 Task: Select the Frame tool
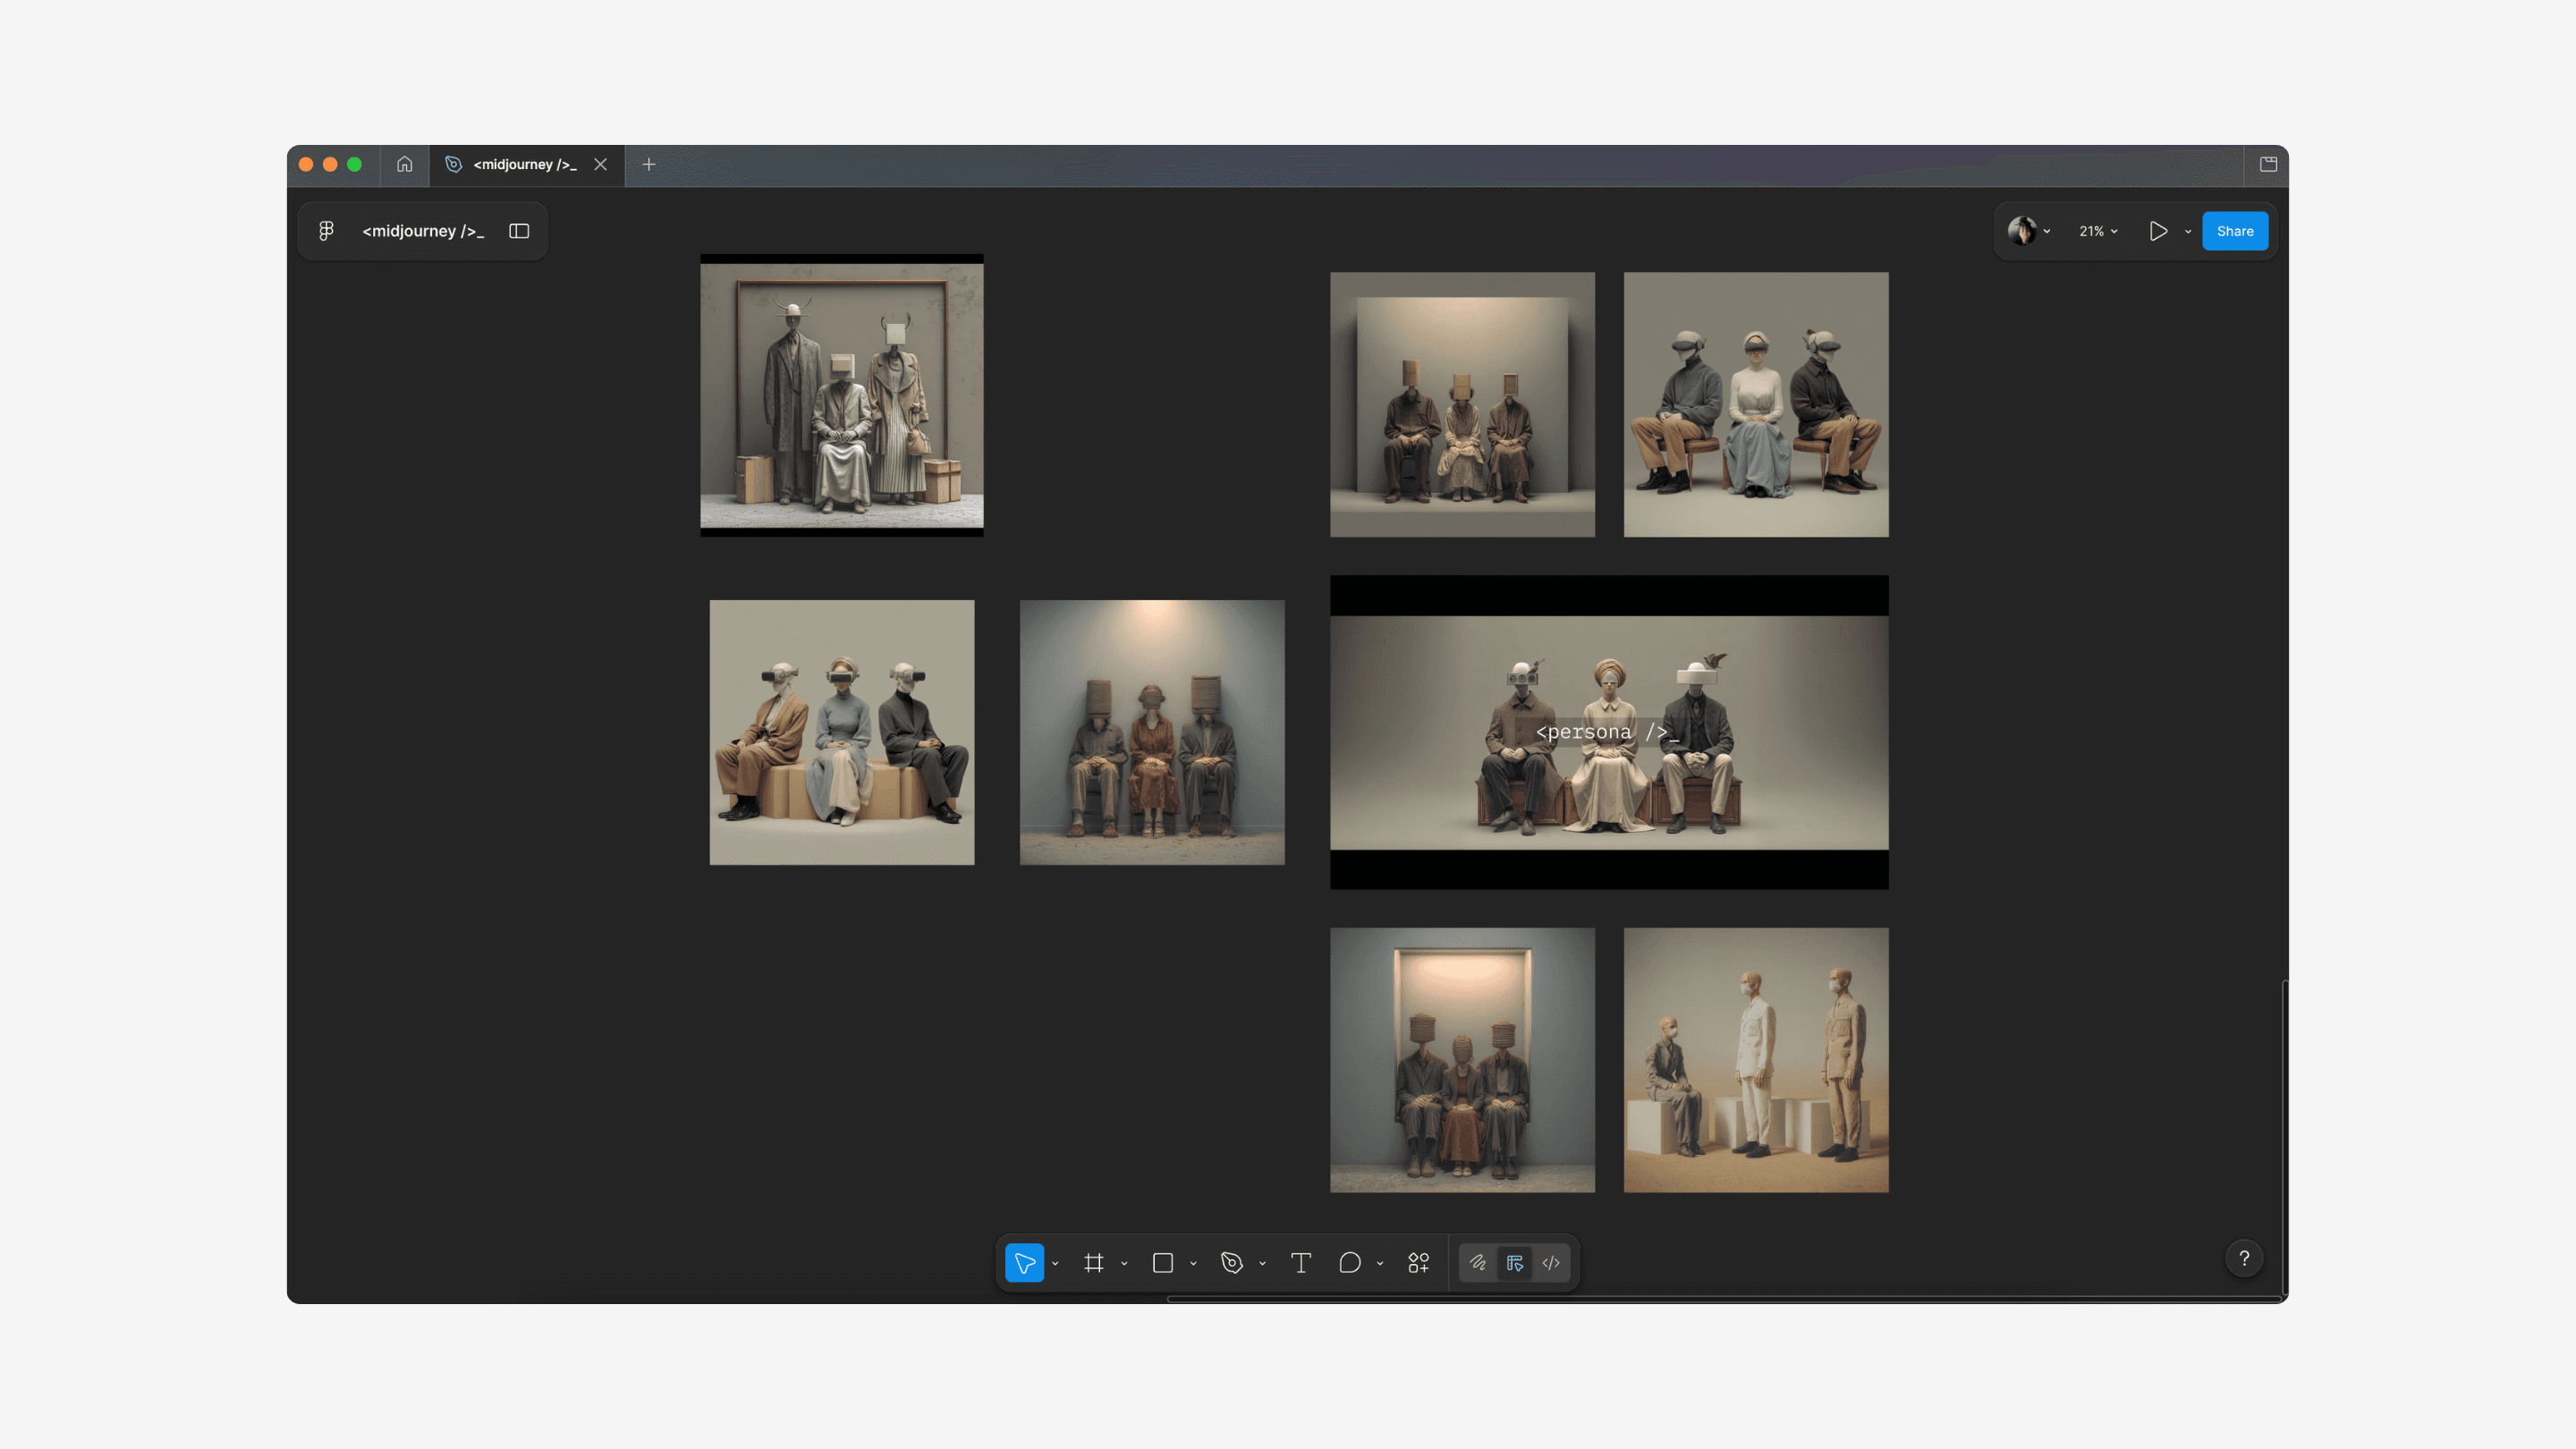[x=1094, y=1263]
